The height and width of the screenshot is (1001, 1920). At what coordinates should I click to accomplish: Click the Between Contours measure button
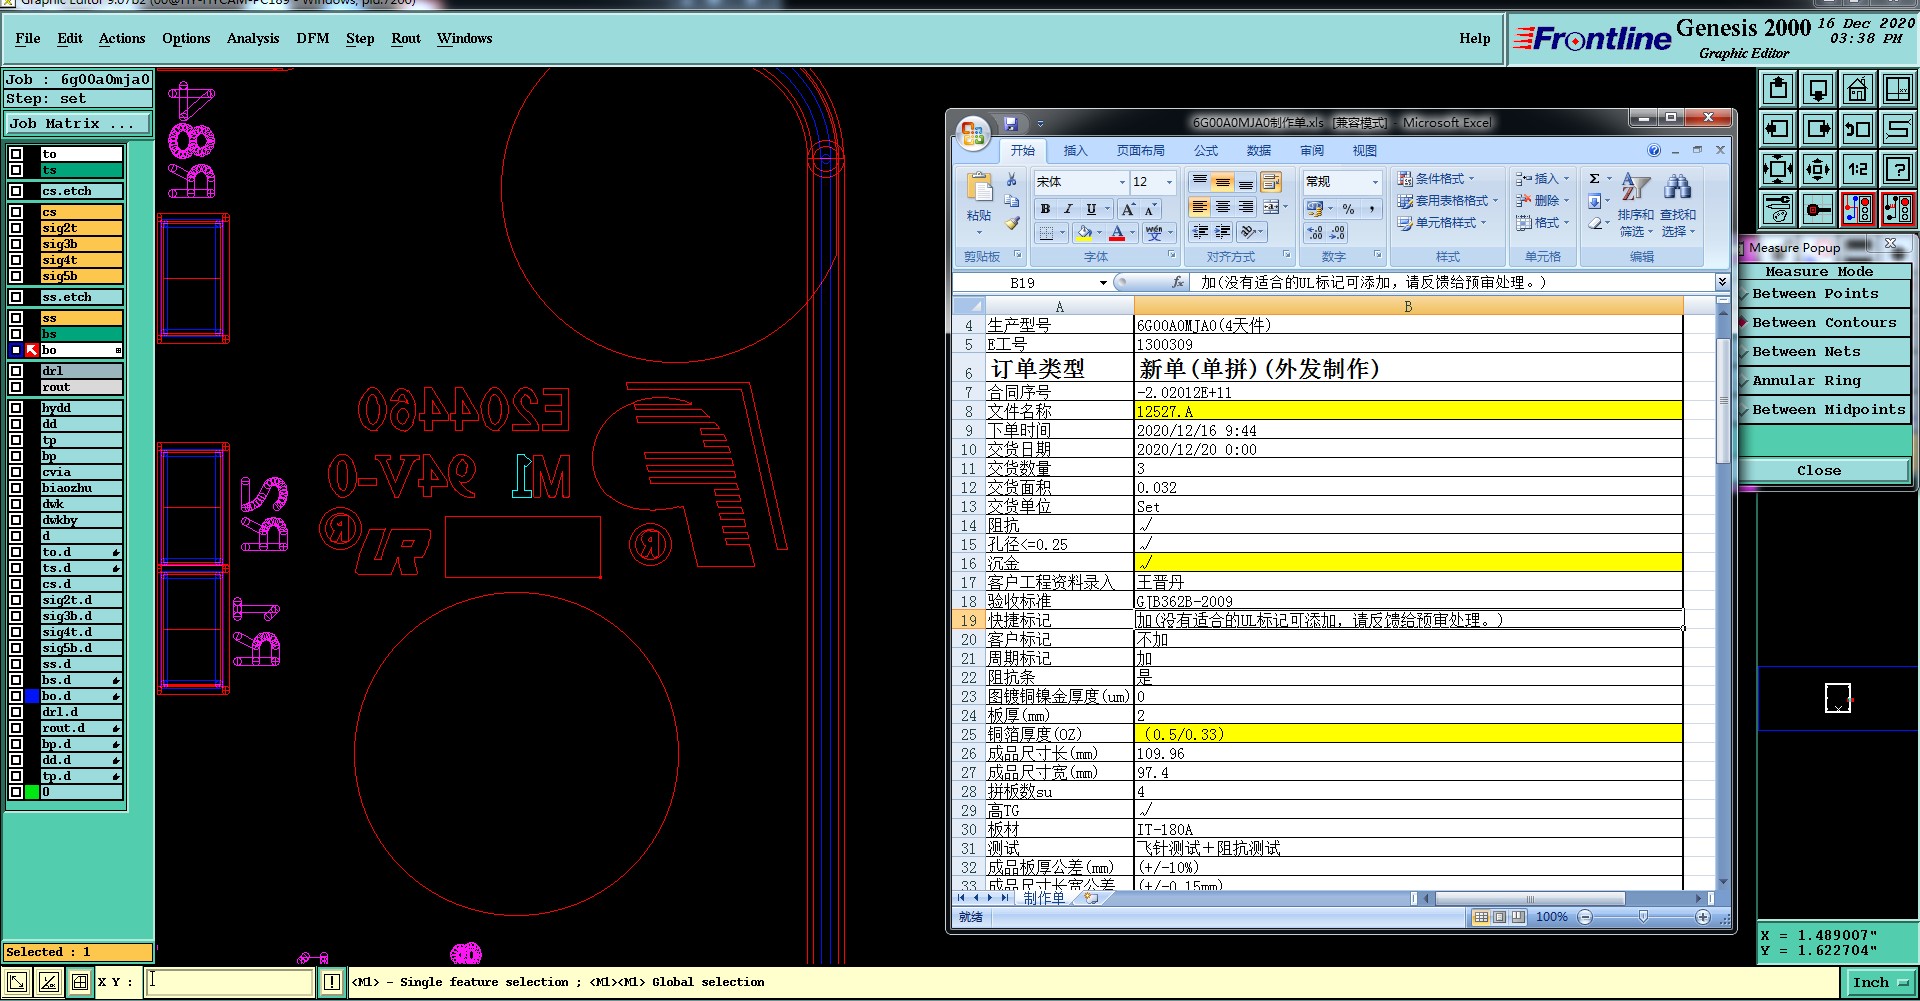pyautogui.click(x=1823, y=323)
